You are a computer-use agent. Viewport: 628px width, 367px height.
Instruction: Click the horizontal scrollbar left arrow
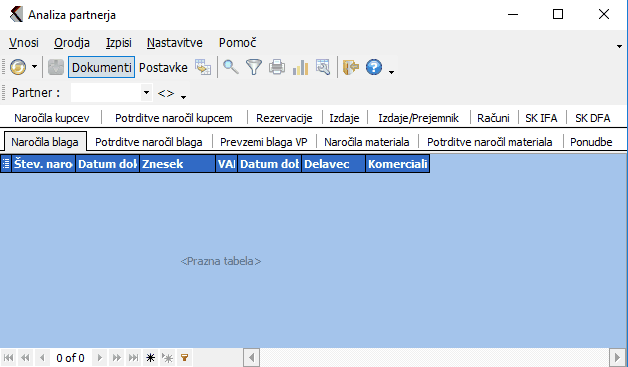click(x=252, y=357)
